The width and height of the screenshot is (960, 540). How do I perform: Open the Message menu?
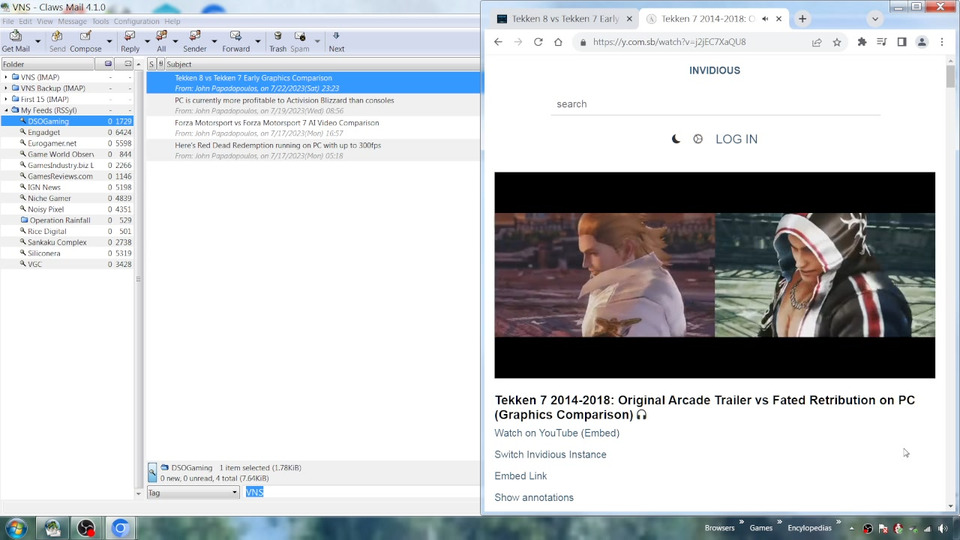[x=72, y=21]
